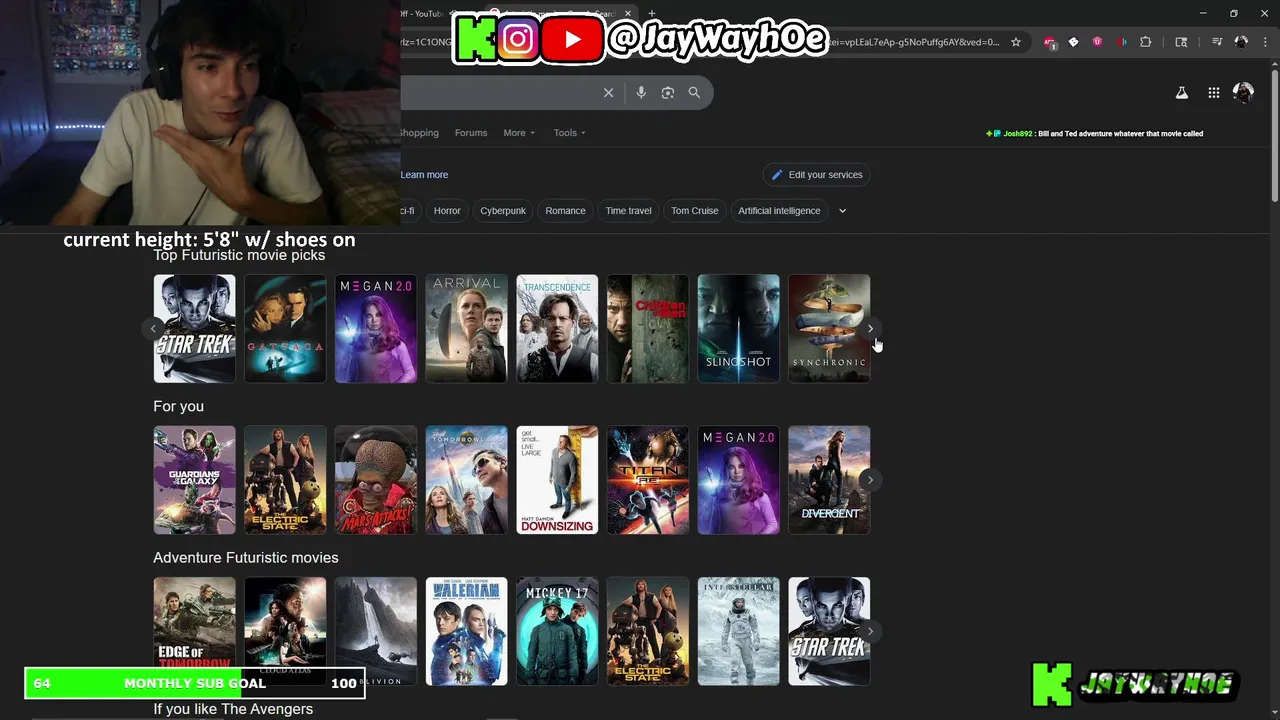Open the Tools dropdown
1280x720 pixels.
pyautogui.click(x=570, y=133)
